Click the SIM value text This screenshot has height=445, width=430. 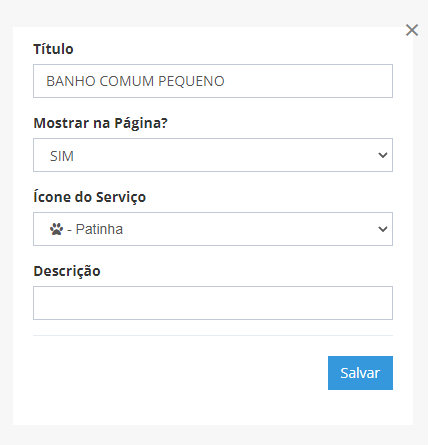(x=62, y=156)
